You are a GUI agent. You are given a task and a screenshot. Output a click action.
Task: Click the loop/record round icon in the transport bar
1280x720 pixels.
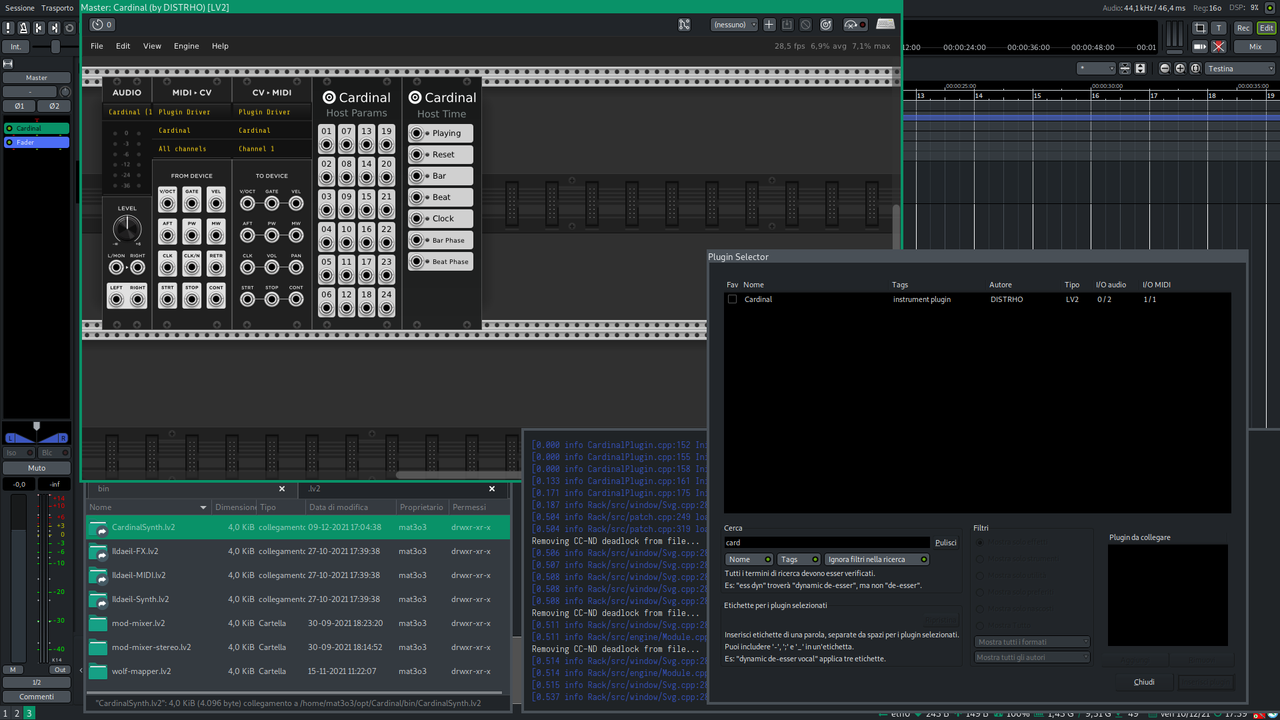pyautogui.click(x=68, y=28)
